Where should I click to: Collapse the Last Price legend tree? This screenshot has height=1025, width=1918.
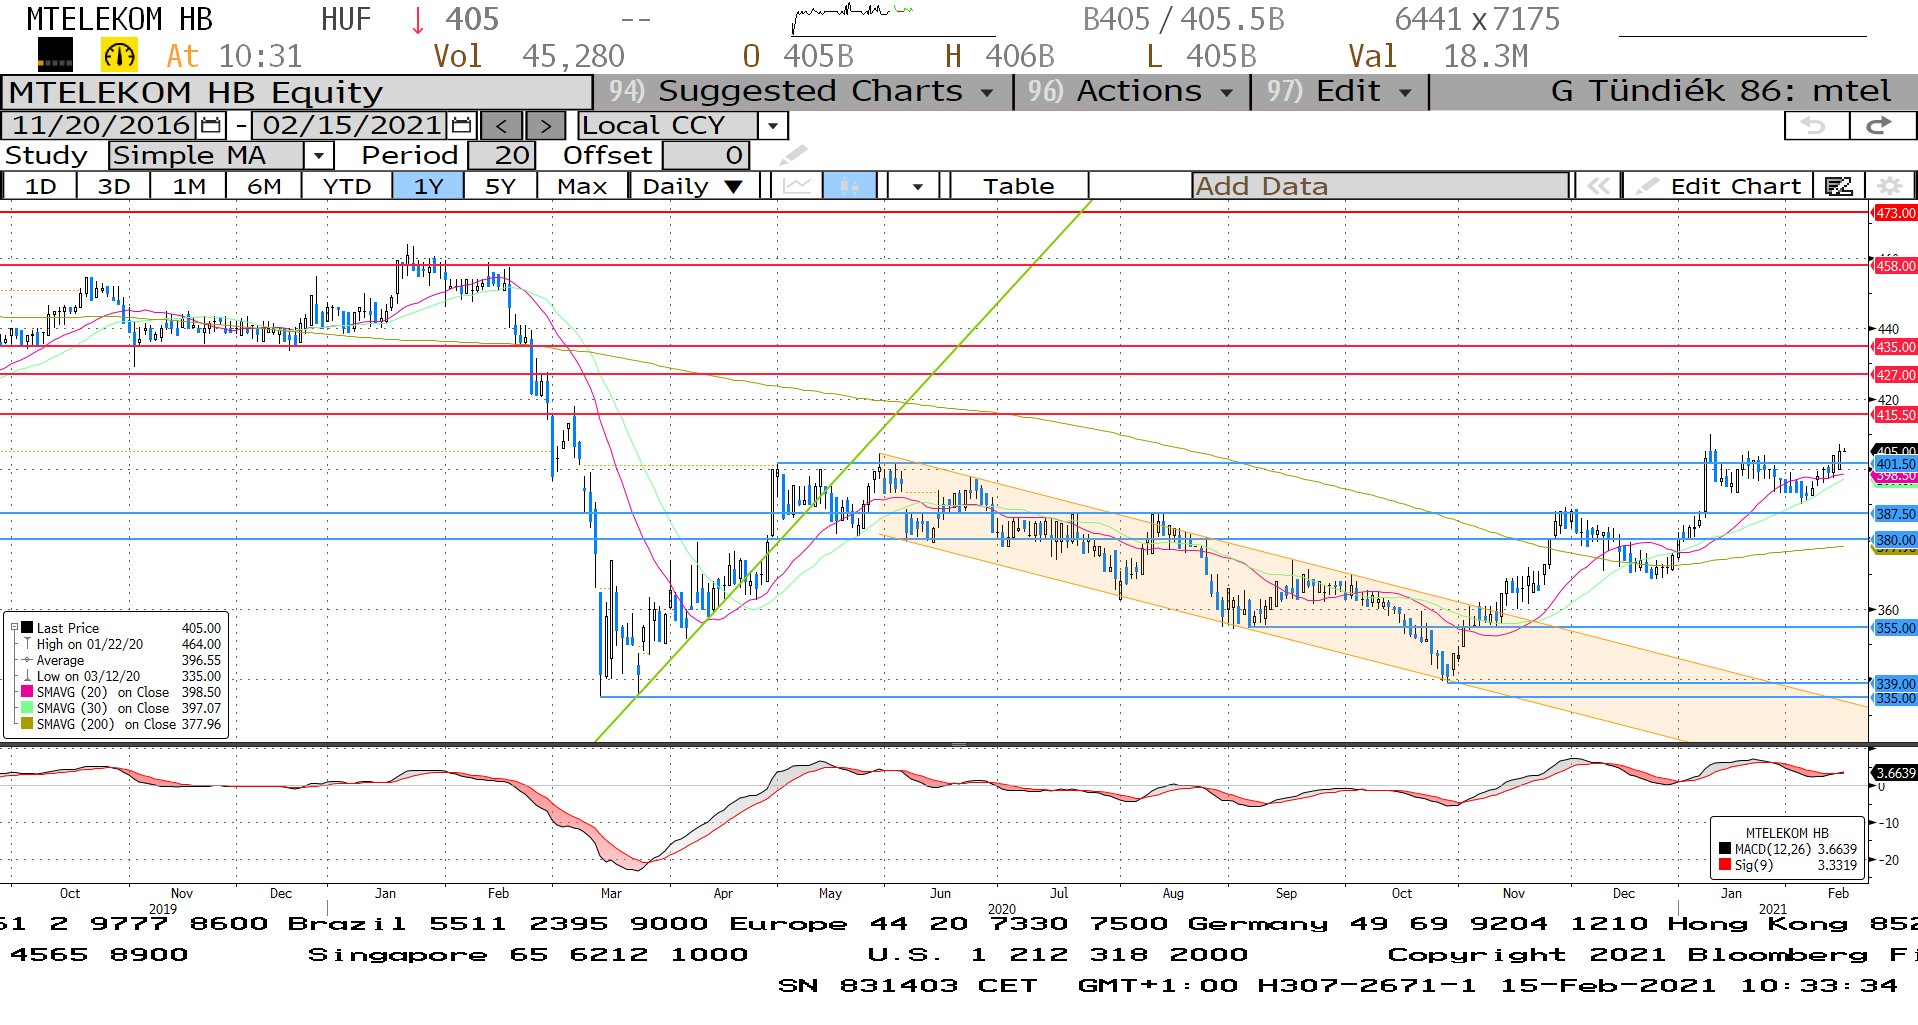point(15,628)
